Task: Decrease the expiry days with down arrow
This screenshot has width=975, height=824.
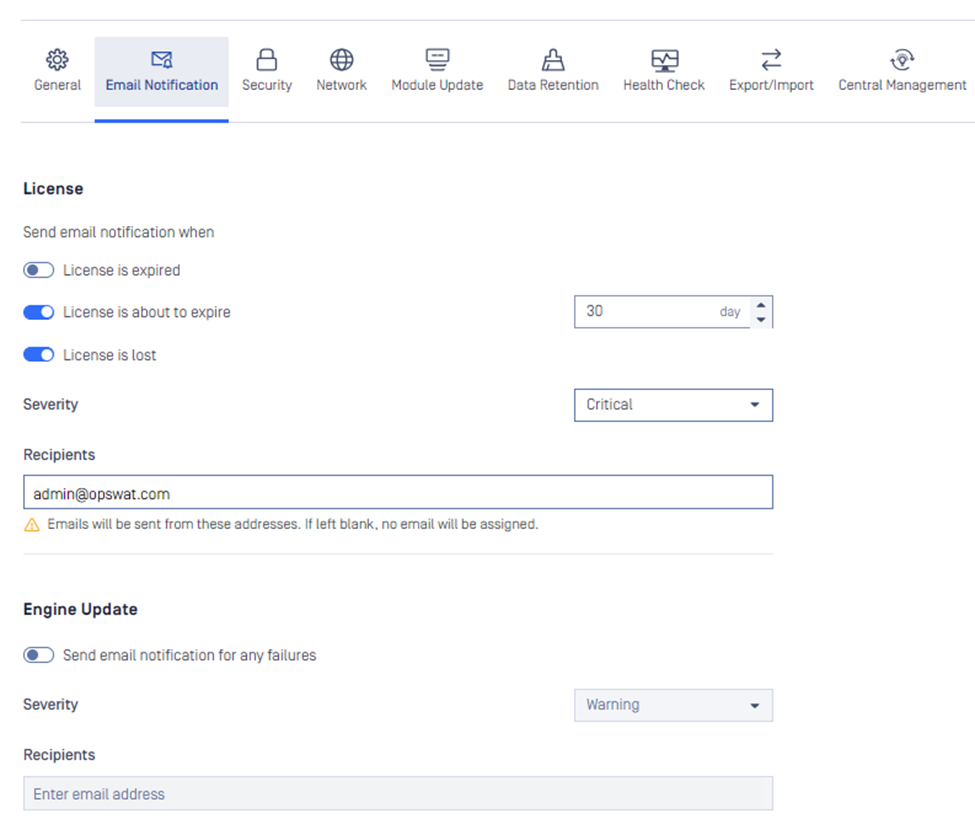Action: 761,320
